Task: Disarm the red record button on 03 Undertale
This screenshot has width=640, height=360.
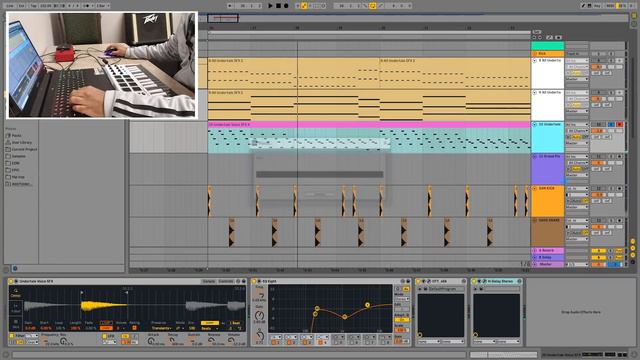Action: [620, 124]
